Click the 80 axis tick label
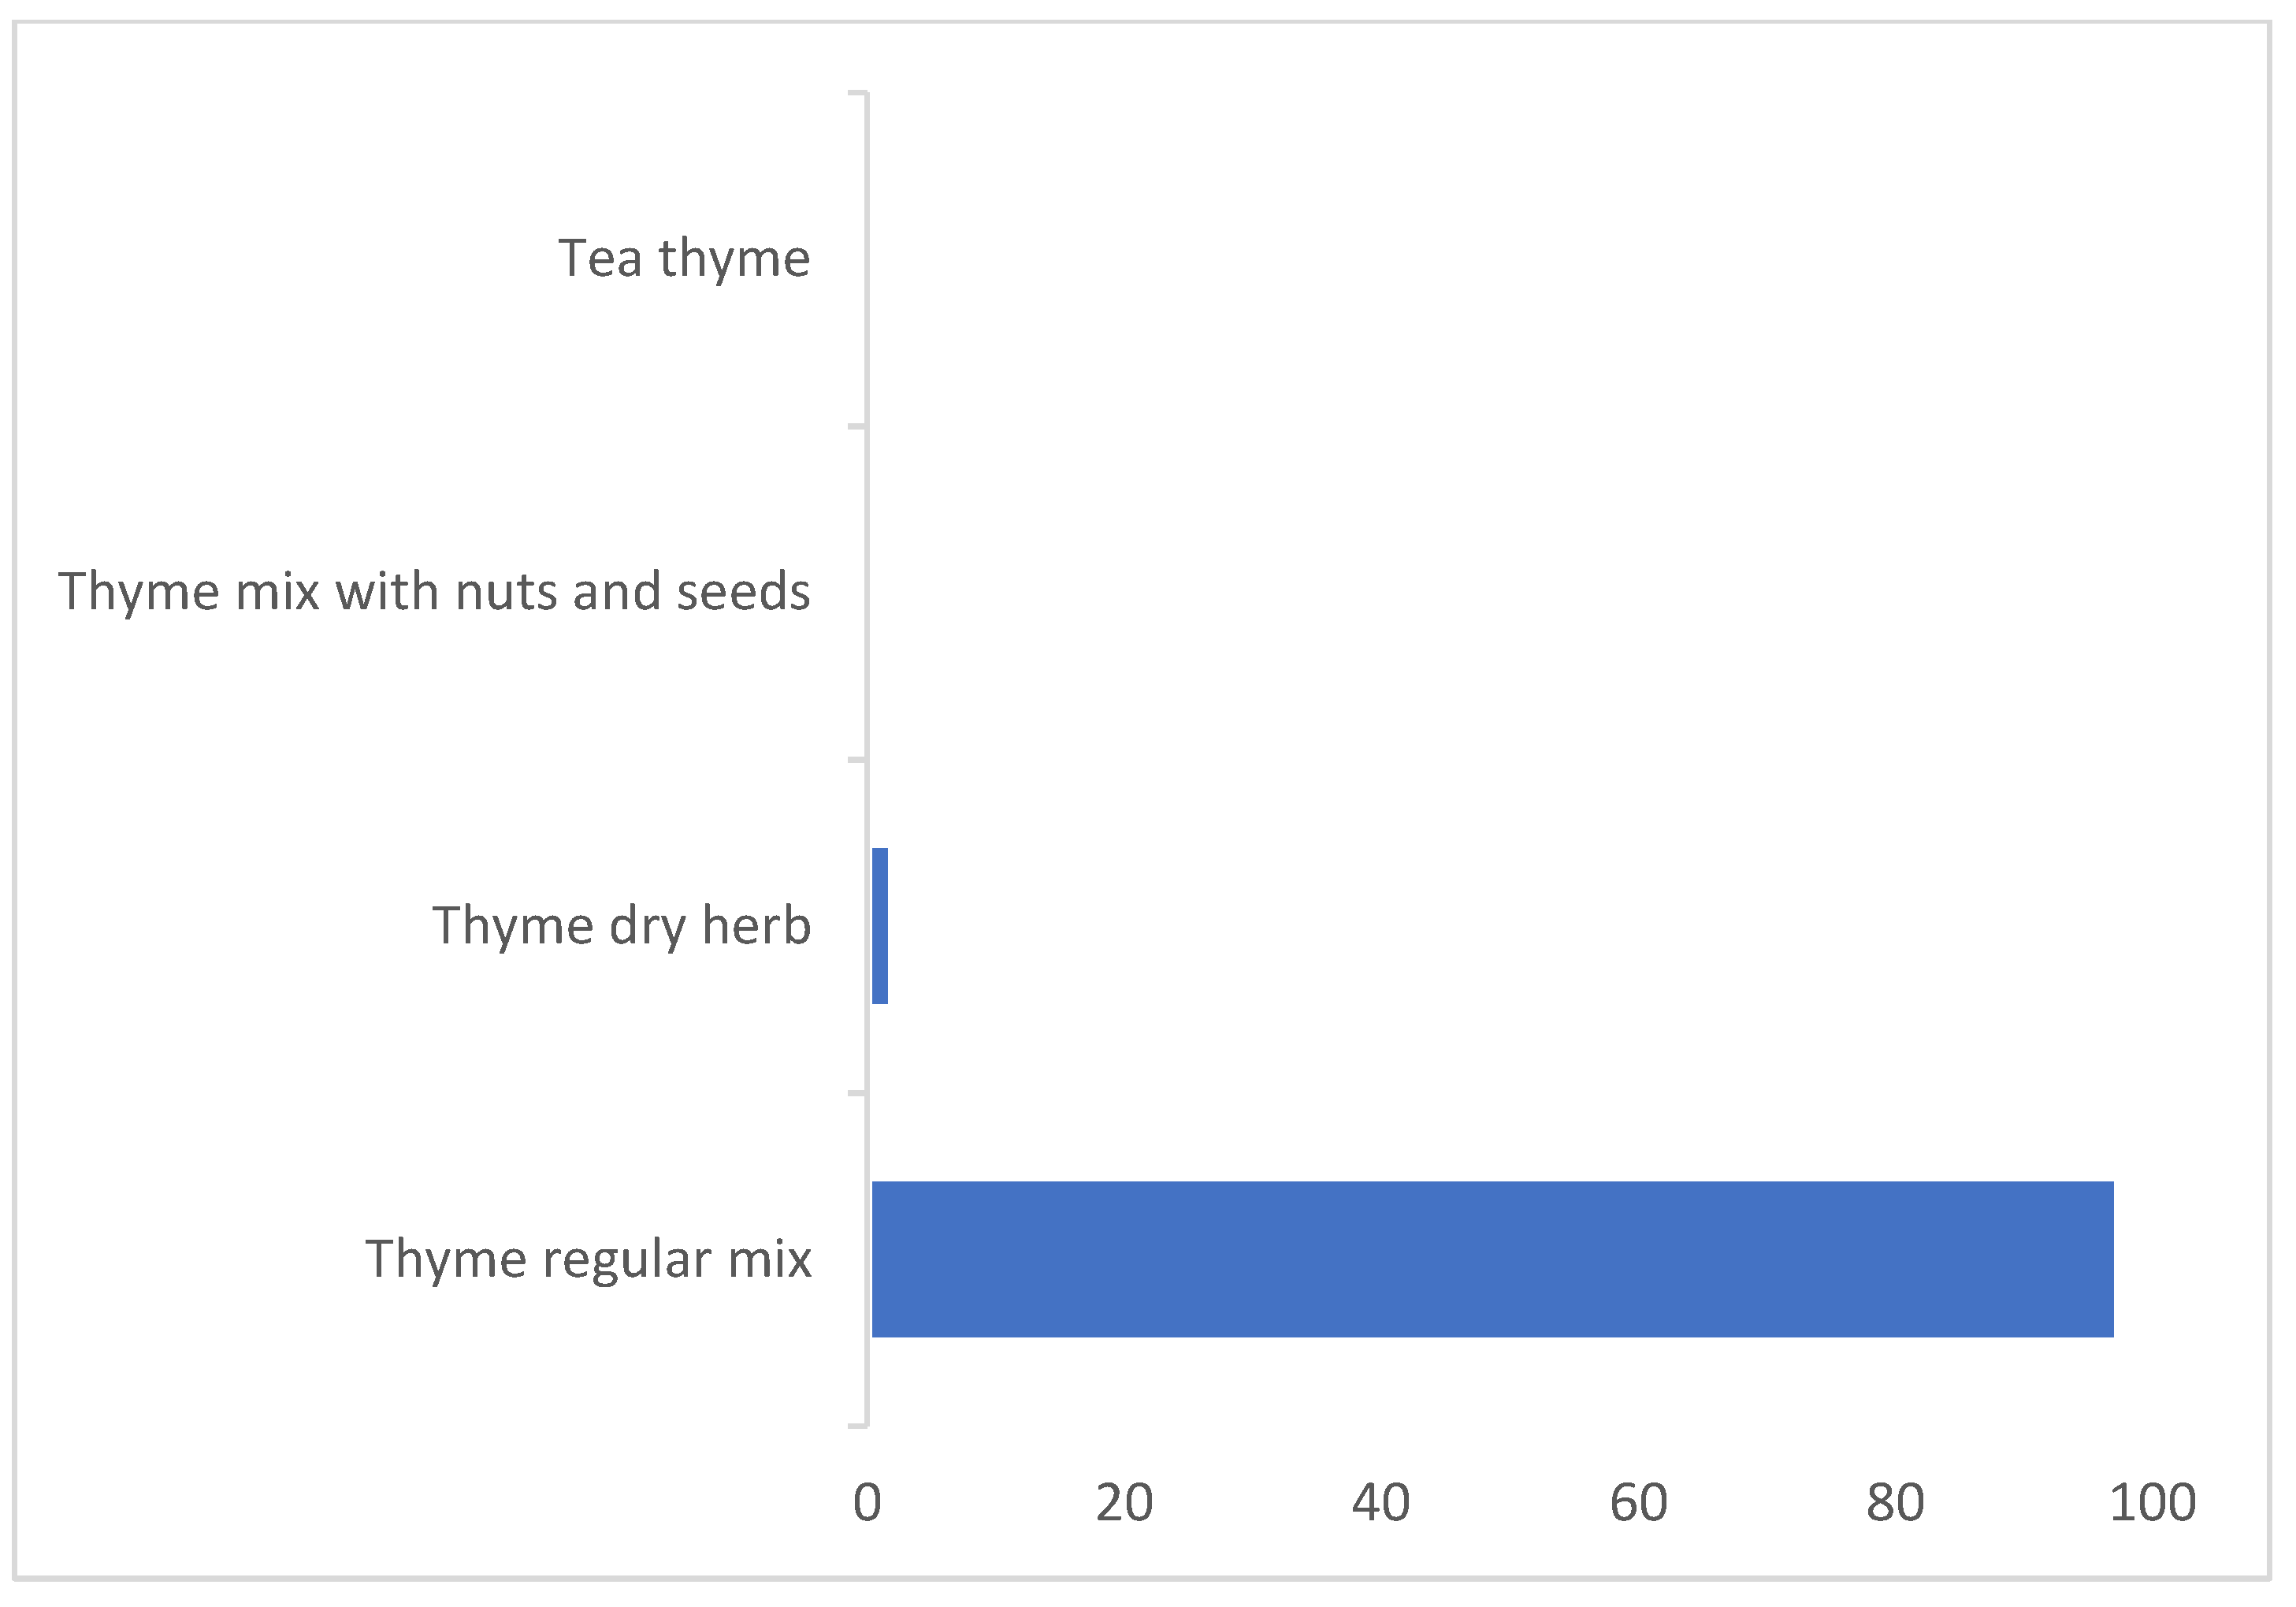2296x1607 pixels. pos(1895,1503)
